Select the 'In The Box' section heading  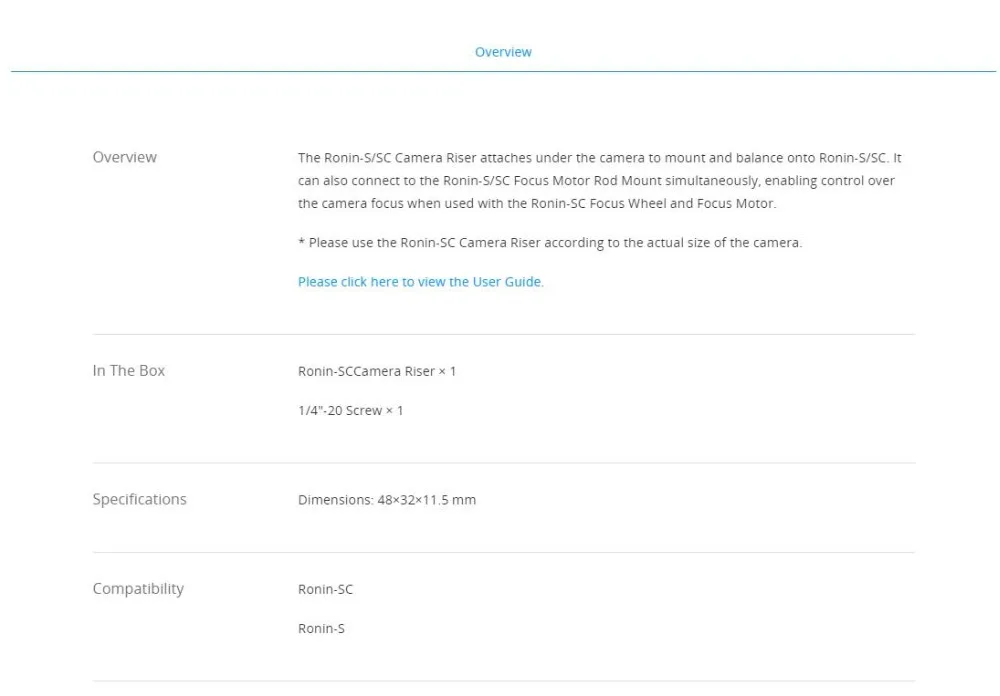click(129, 371)
